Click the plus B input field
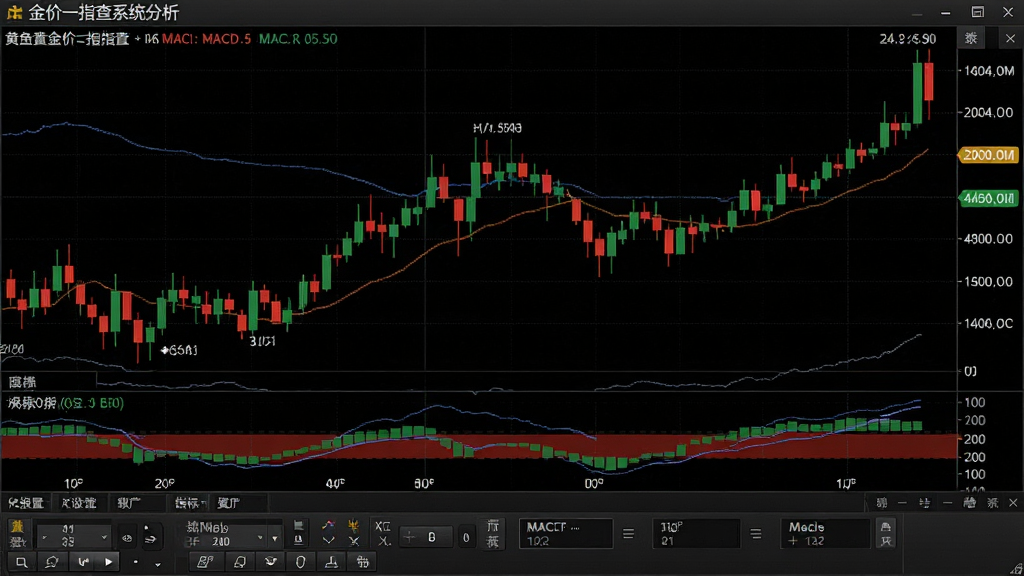 (x=426, y=537)
